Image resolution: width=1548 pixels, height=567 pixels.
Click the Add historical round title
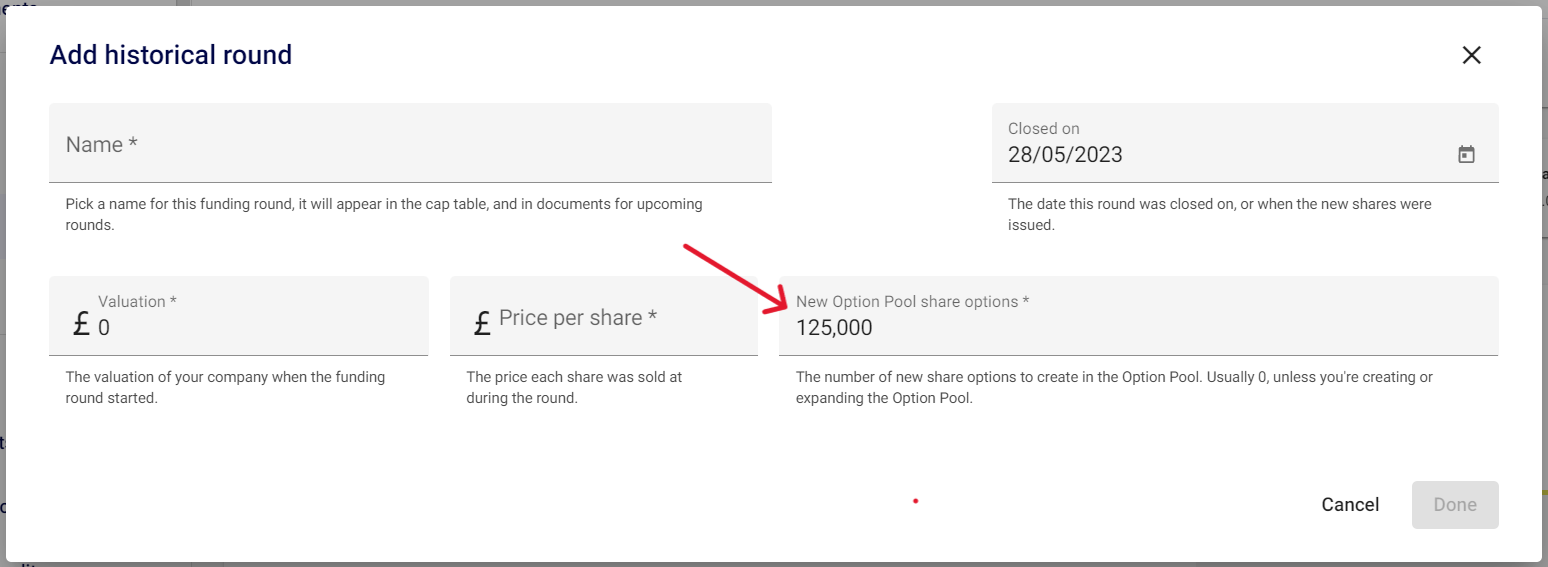click(171, 55)
